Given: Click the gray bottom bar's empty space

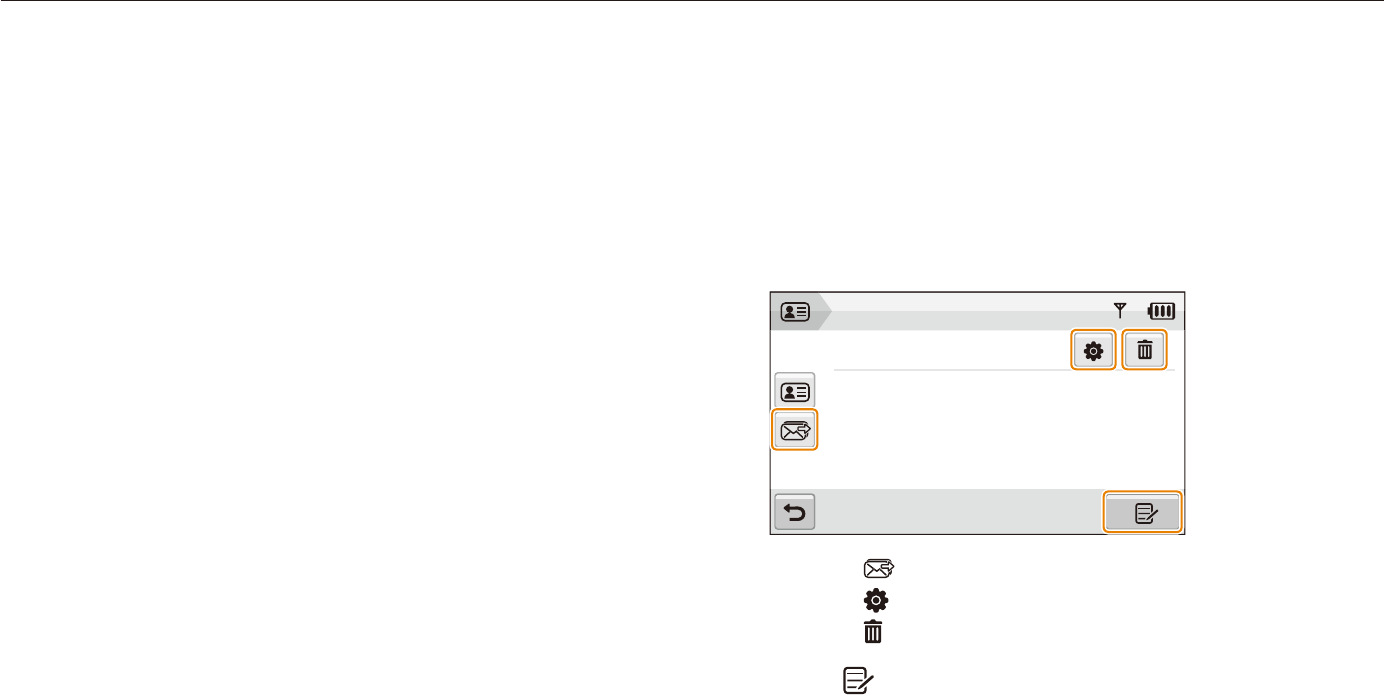Looking at the screenshot, I should (960, 513).
